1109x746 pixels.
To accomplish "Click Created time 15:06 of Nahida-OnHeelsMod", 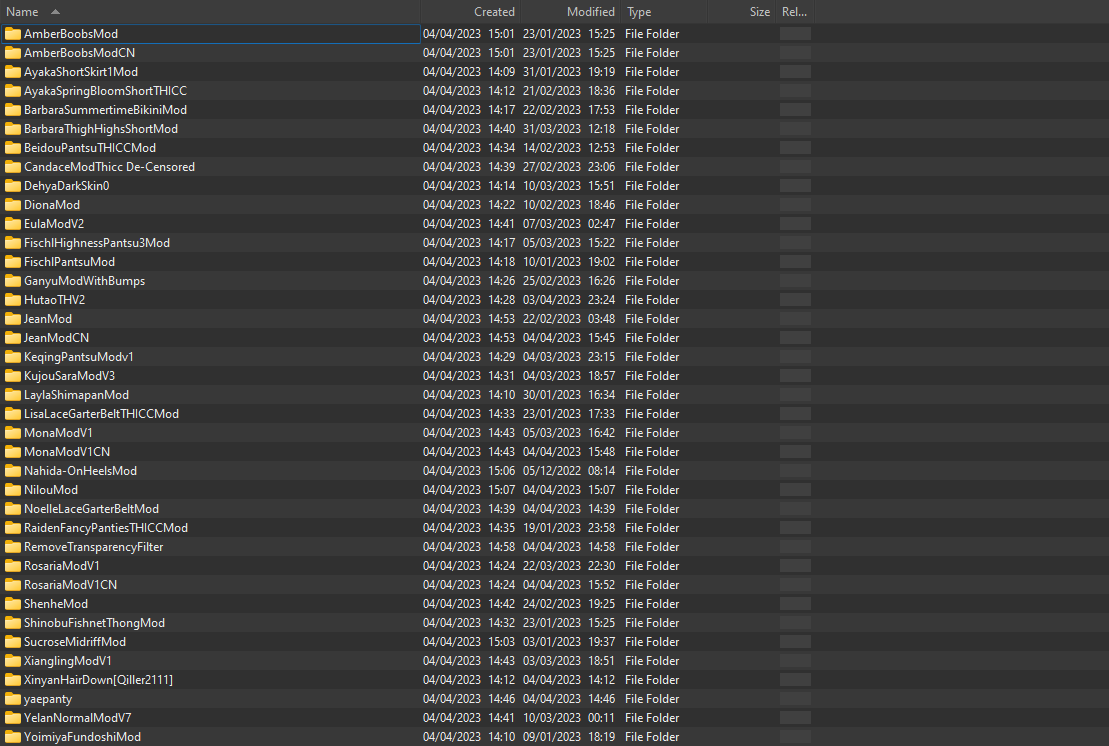I will pos(501,471).
